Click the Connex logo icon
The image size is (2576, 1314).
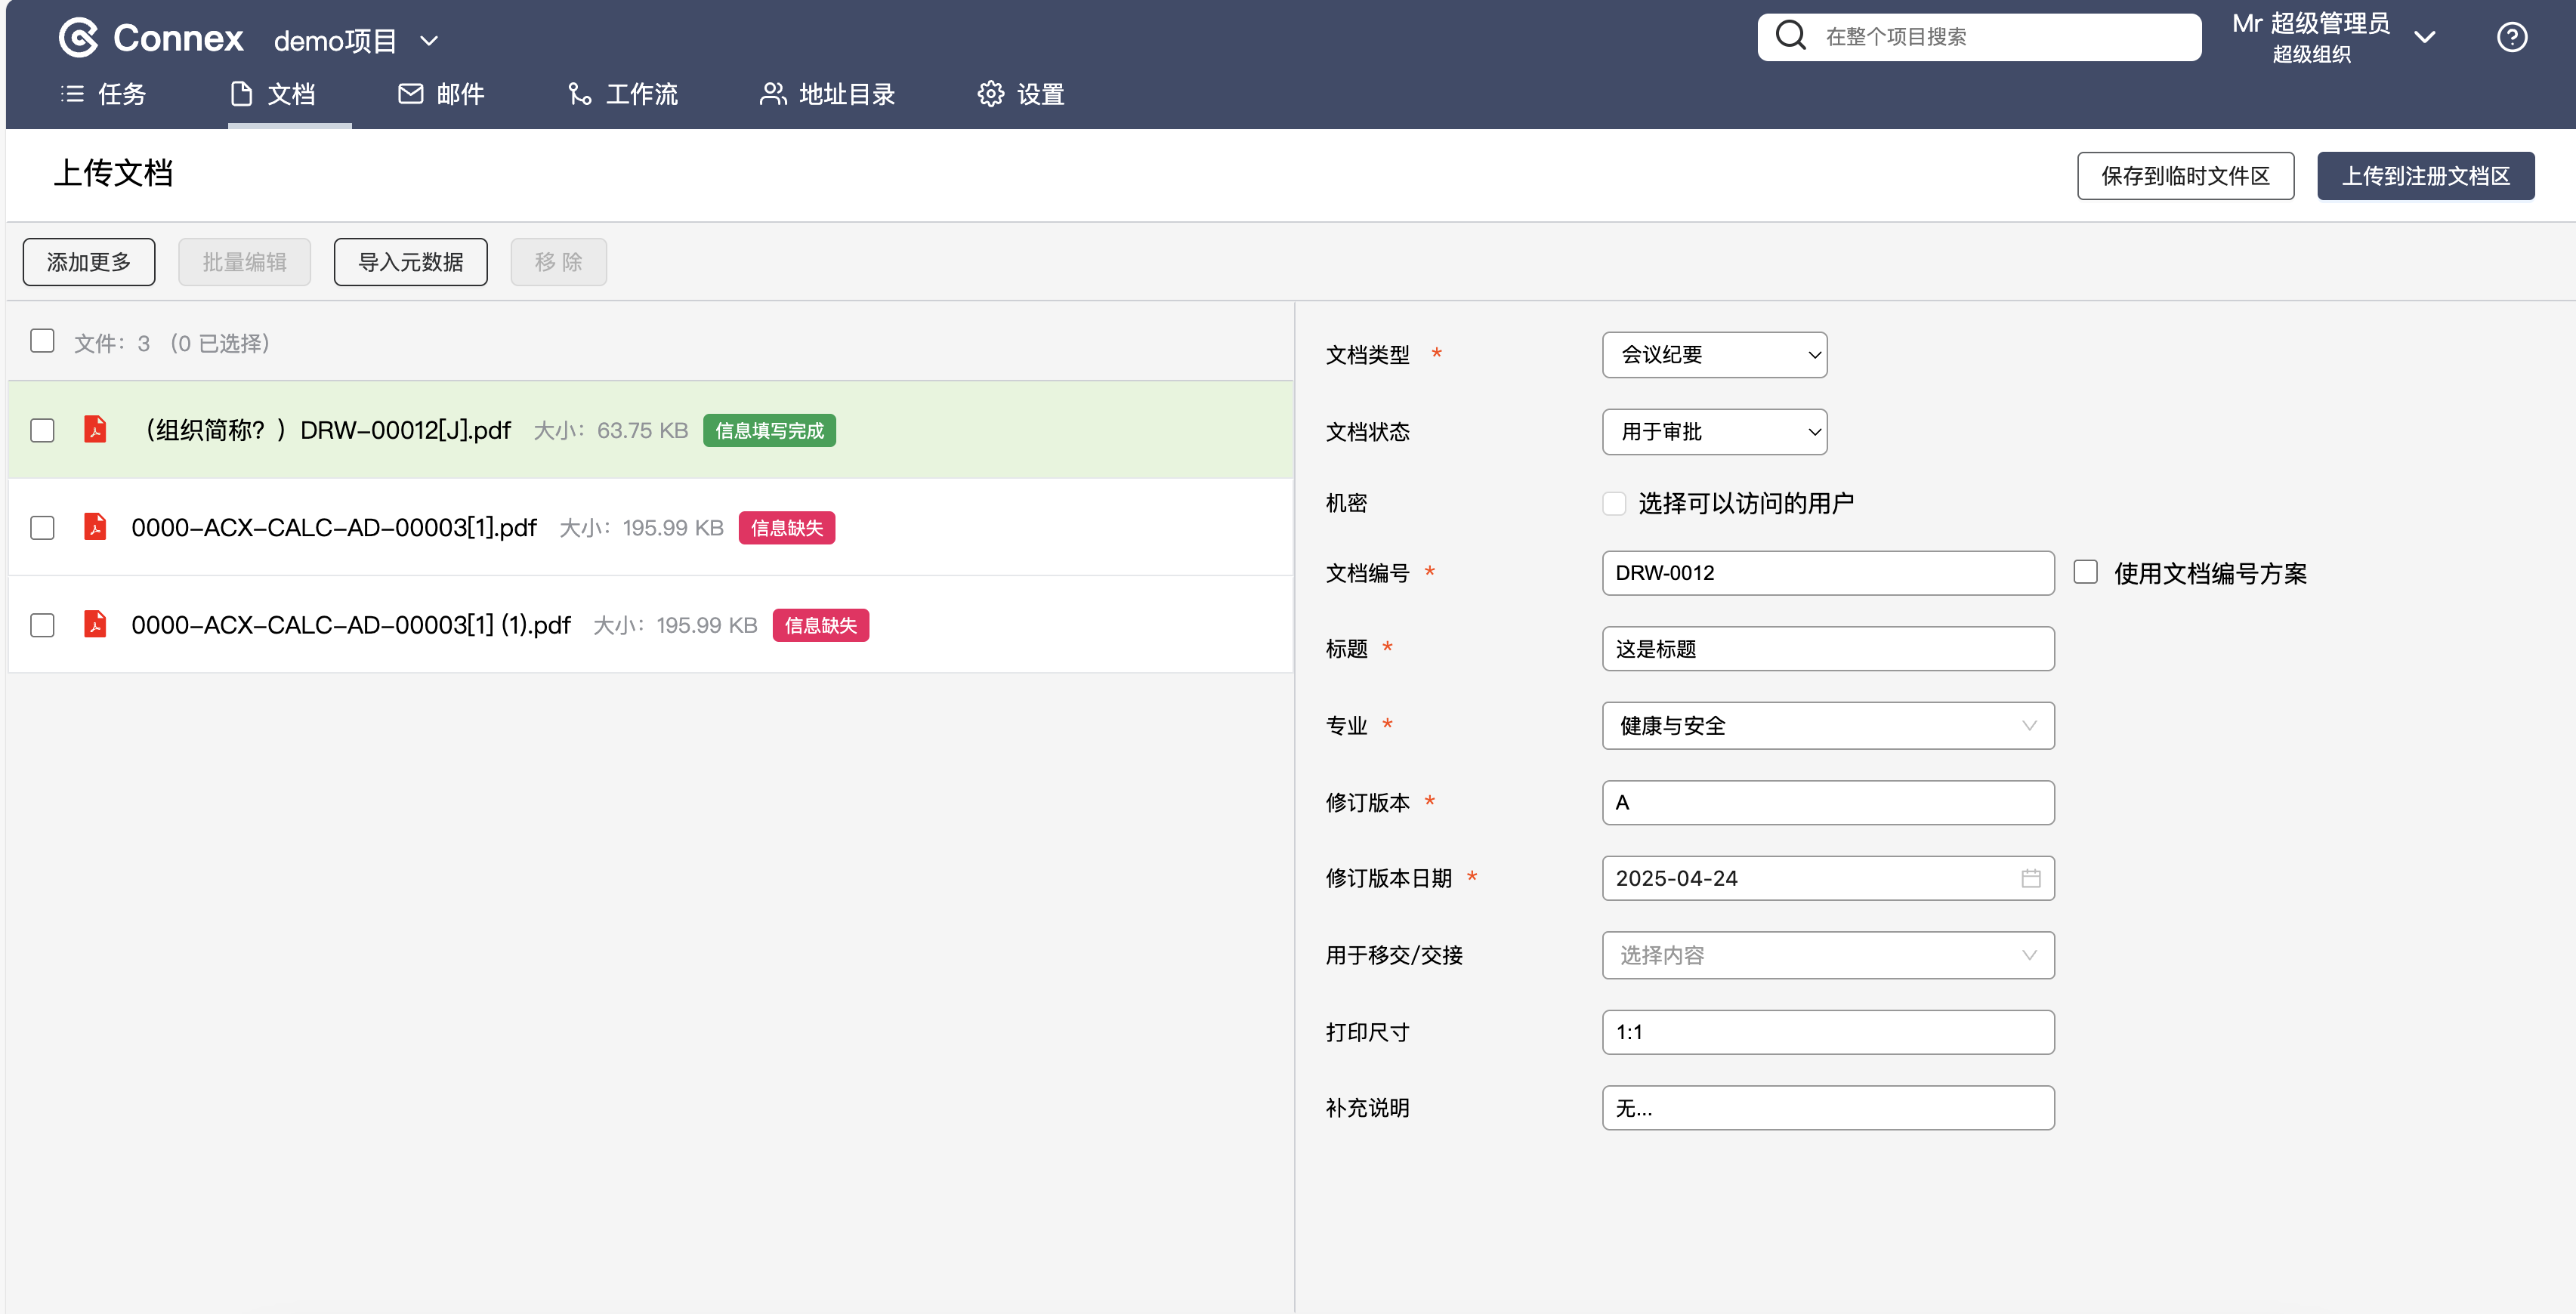point(78,38)
